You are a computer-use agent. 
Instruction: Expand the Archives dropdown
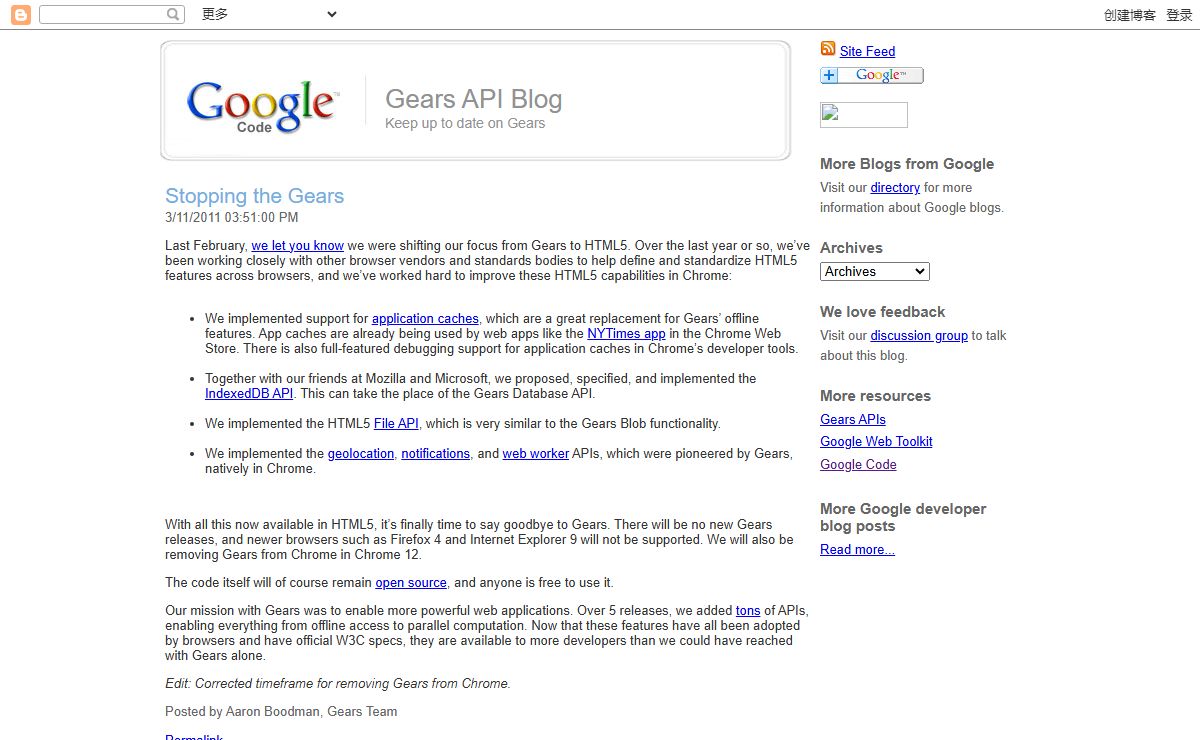(x=875, y=271)
